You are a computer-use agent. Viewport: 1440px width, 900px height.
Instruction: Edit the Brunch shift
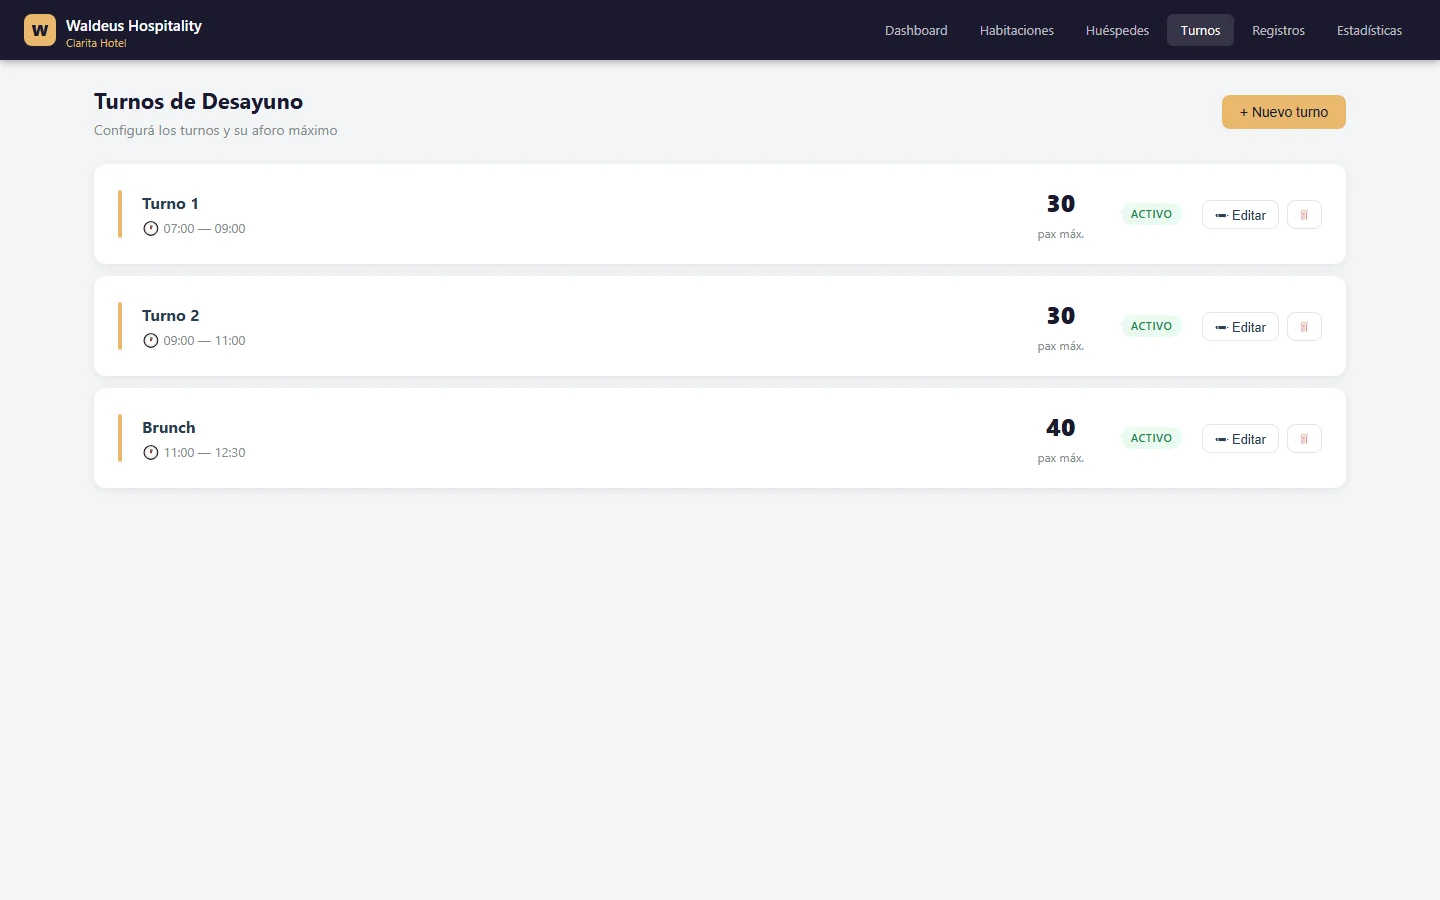(1240, 439)
